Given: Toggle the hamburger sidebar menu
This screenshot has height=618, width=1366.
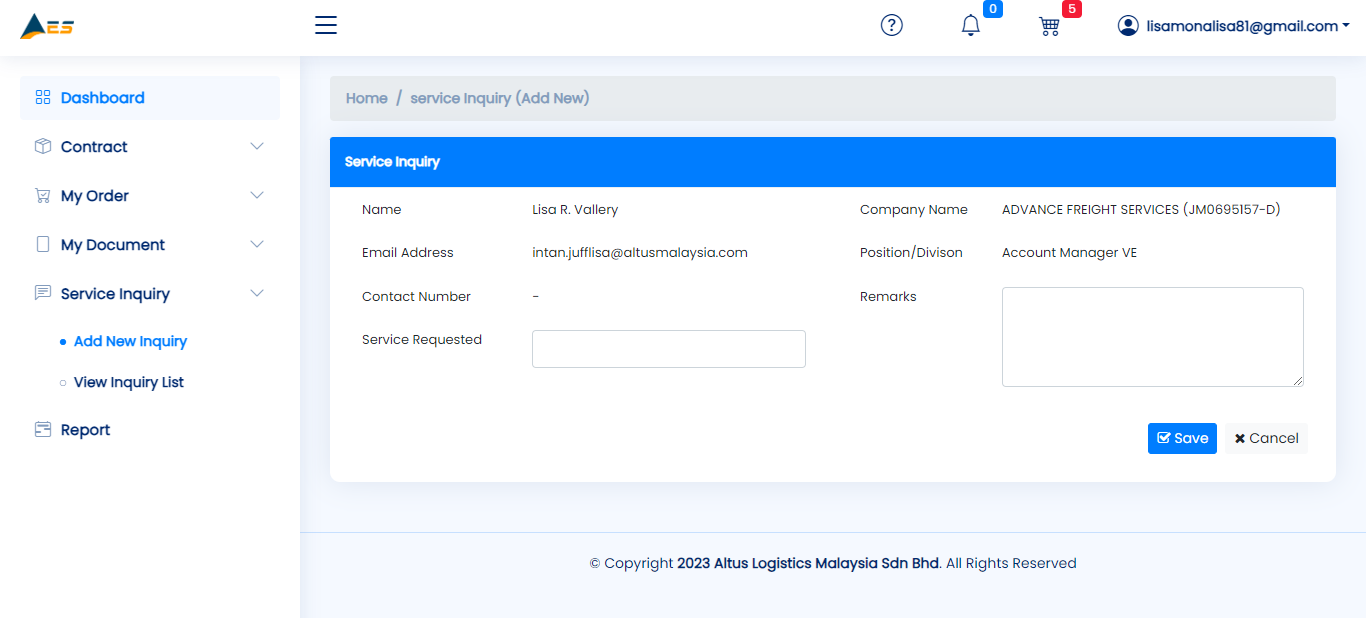Looking at the screenshot, I should click(x=326, y=25).
